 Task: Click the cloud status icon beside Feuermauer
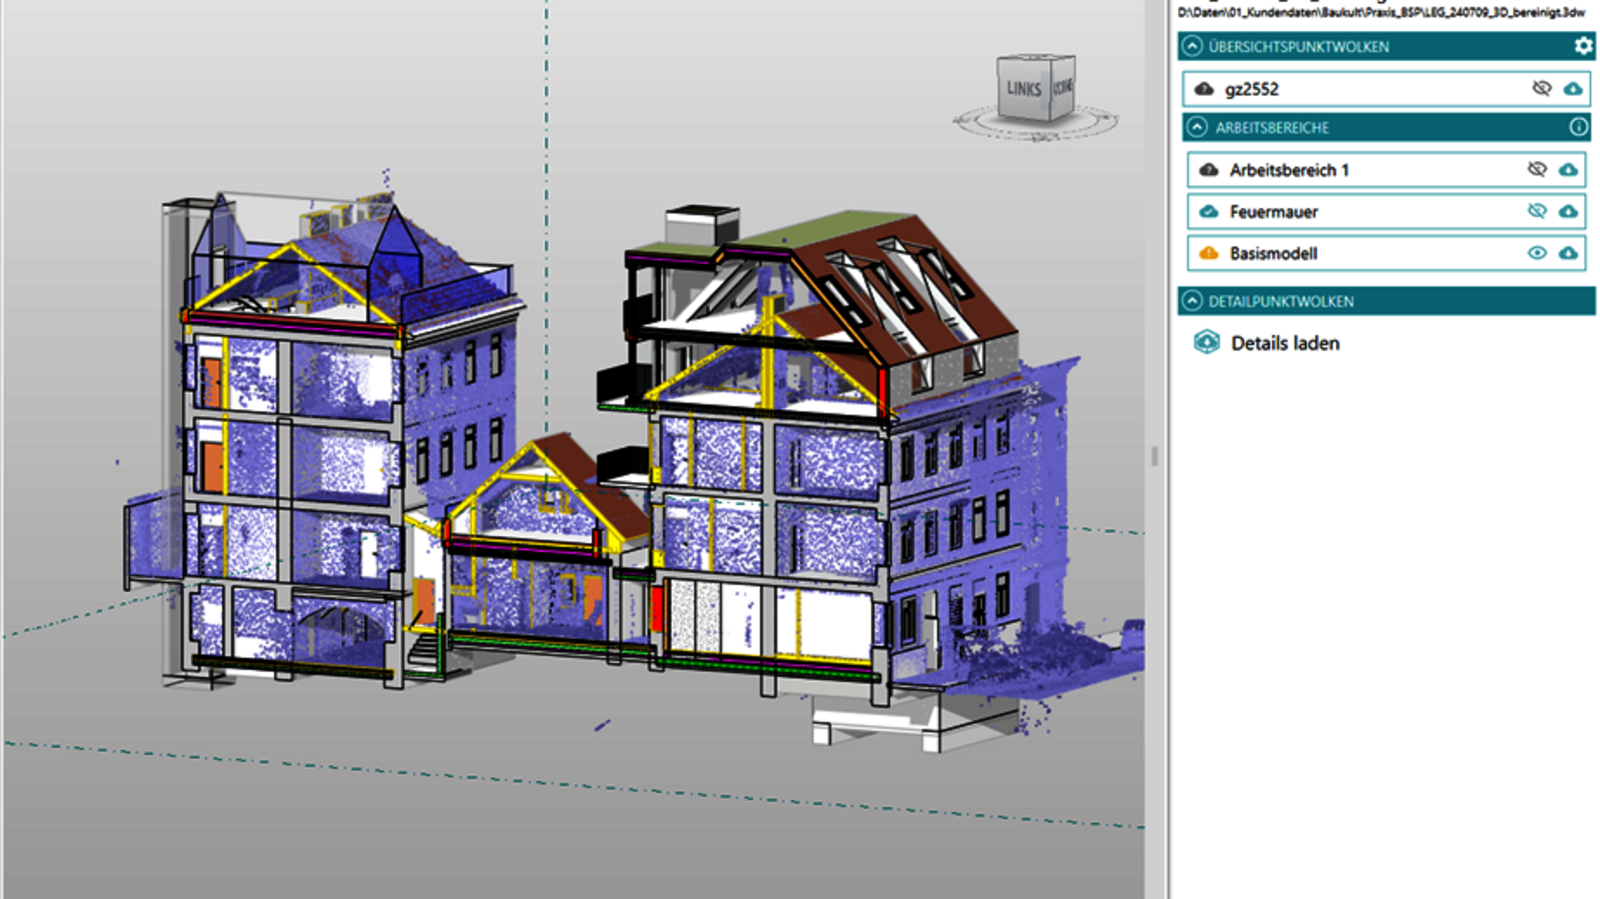click(x=1209, y=212)
